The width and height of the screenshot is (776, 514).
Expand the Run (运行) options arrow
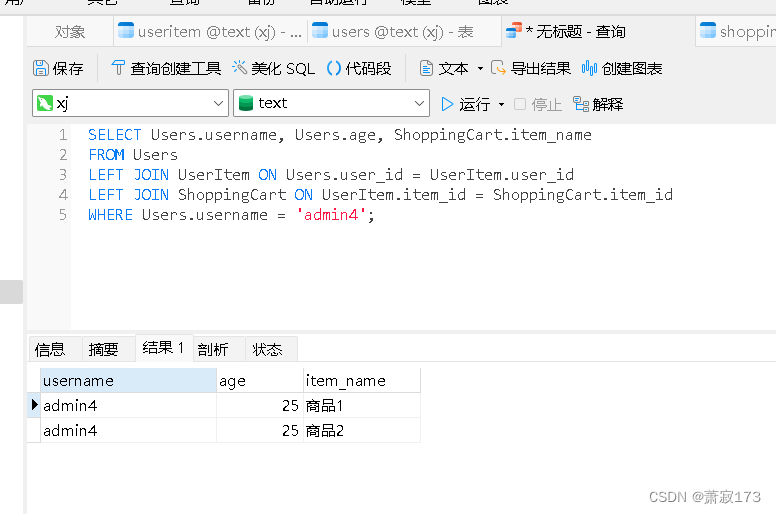tap(501, 104)
